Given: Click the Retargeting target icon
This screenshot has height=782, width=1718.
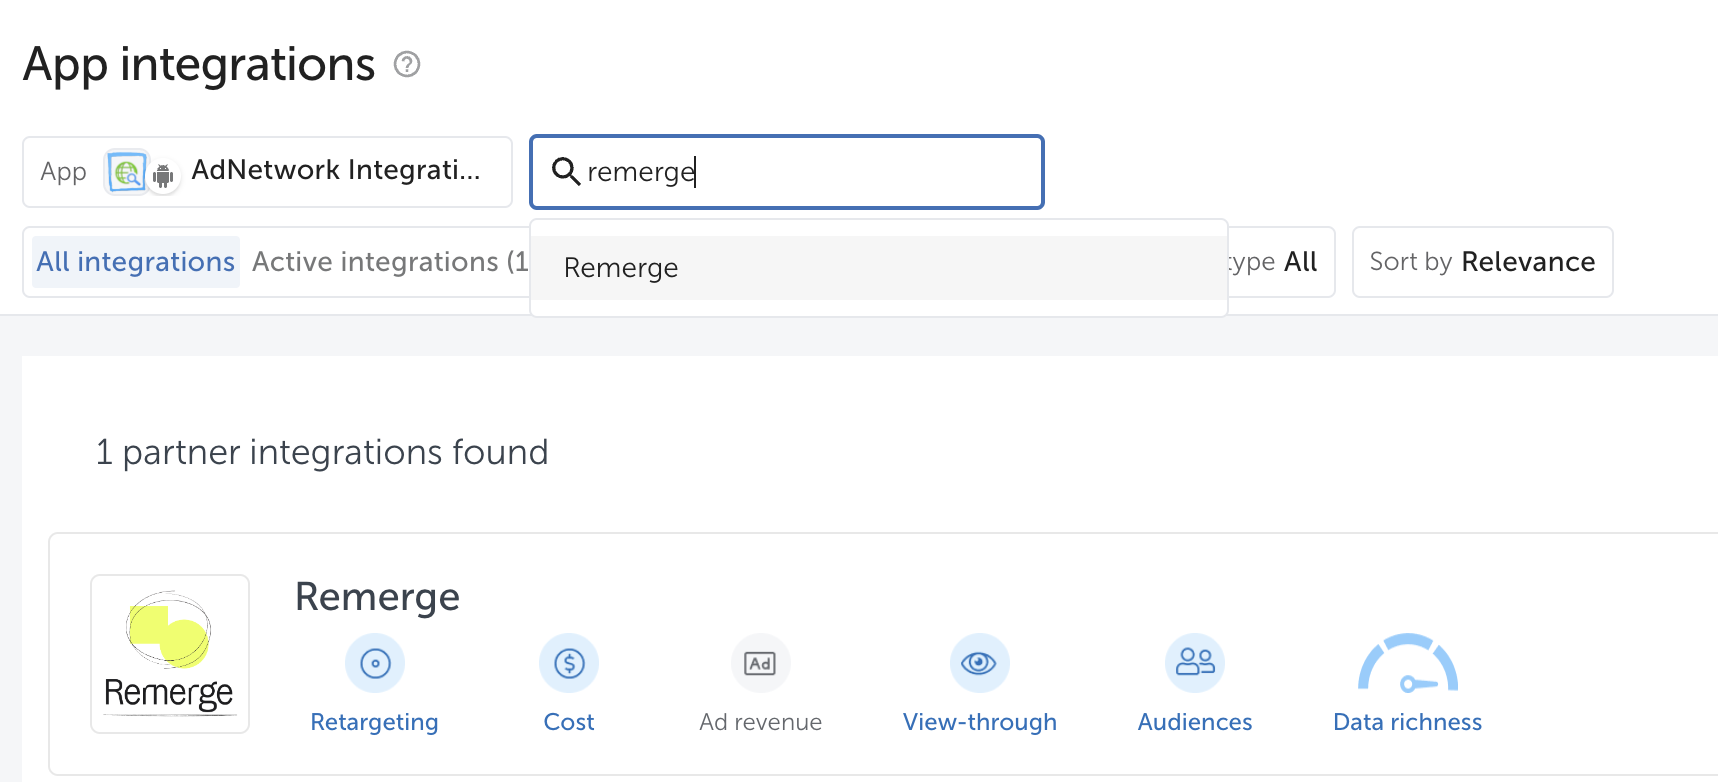Looking at the screenshot, I should [x=375, y=663].
